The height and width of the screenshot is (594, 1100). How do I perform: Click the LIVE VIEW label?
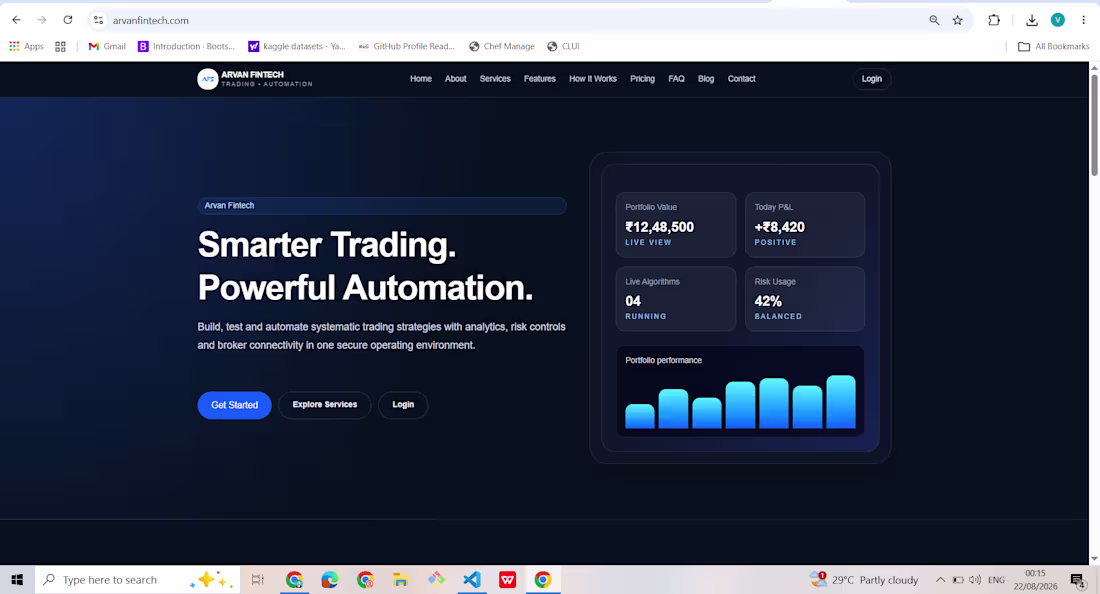648,243
